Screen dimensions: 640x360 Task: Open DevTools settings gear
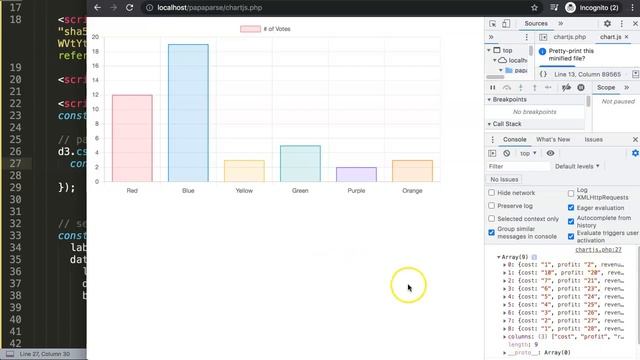(607, 24)
